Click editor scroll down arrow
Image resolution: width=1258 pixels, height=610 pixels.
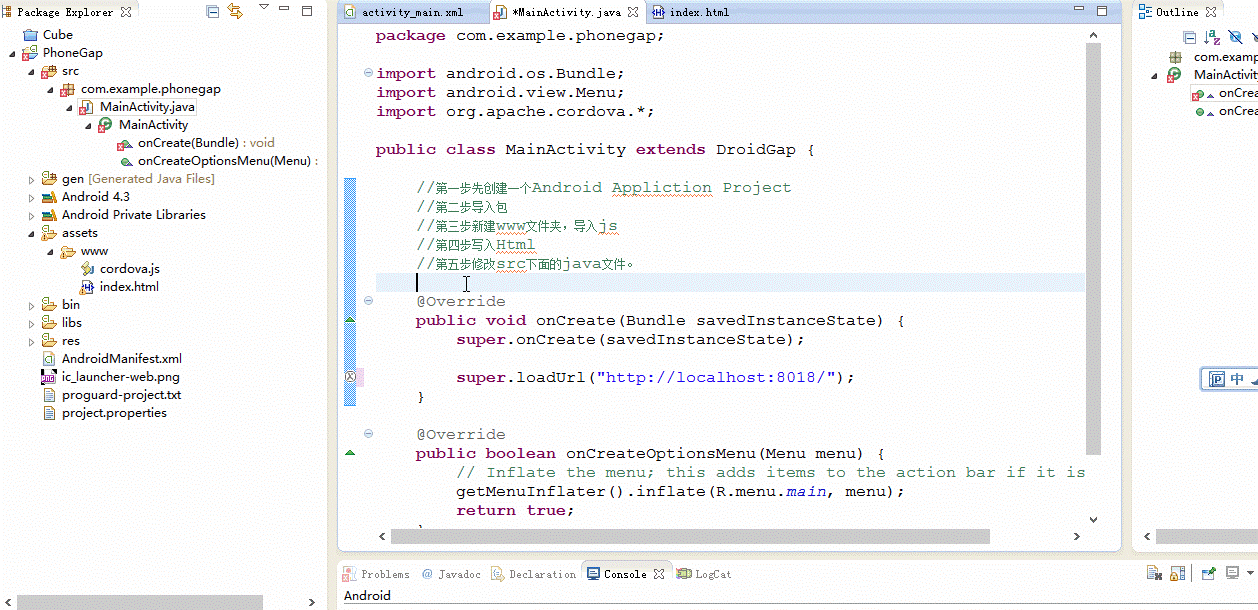[x=1093, y=520]
